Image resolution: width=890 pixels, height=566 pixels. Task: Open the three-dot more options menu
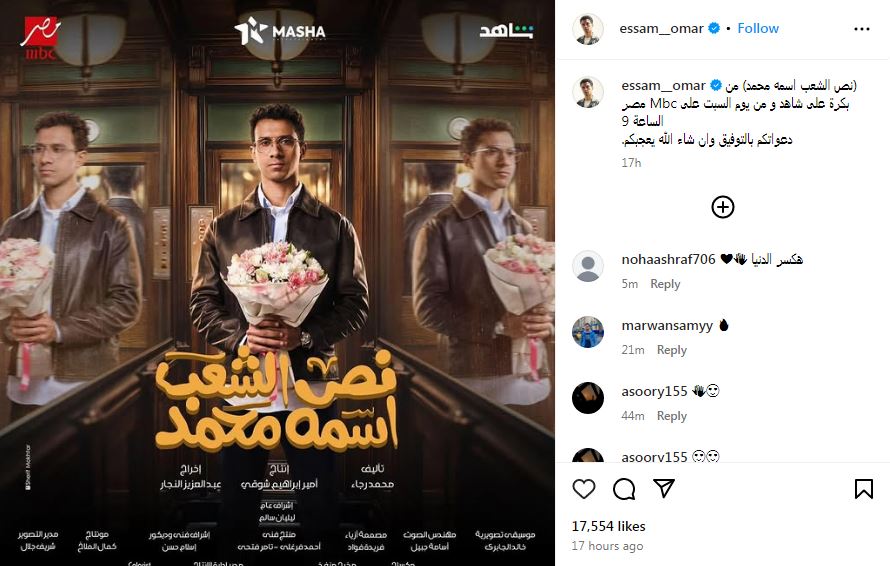point(862,29)
